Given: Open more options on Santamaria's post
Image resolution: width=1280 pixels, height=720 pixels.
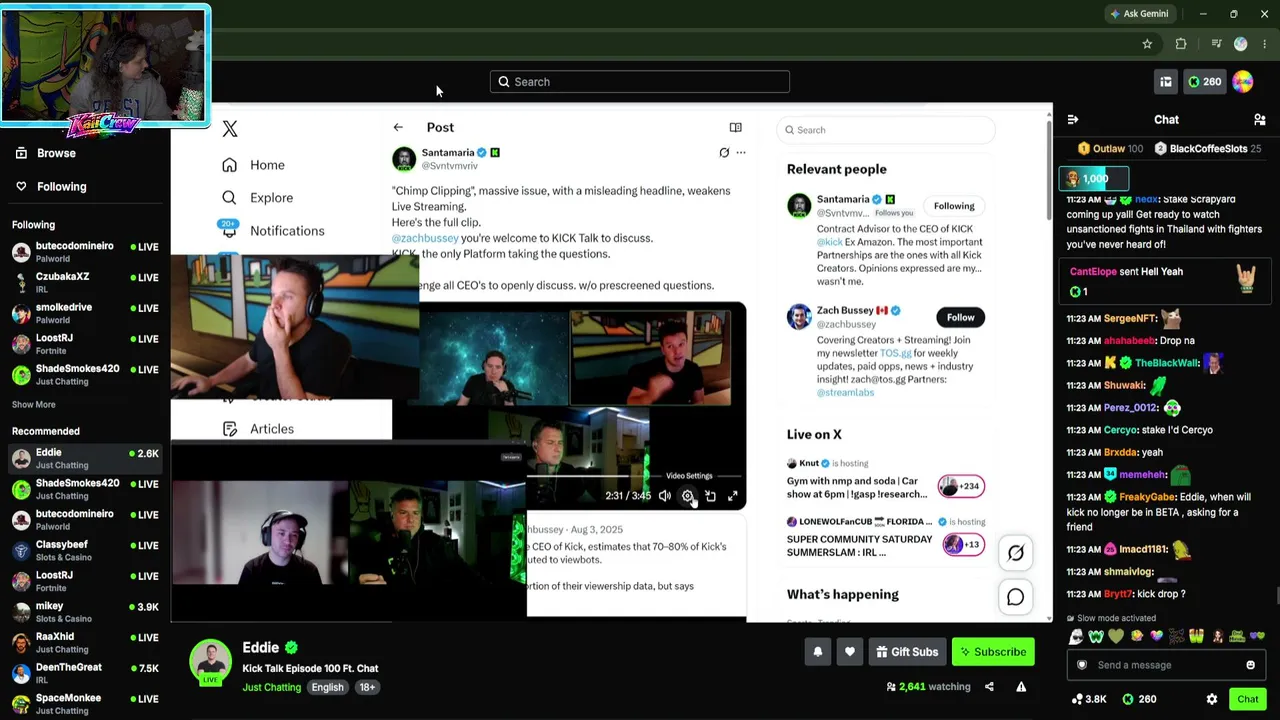Looking at the screenshot, I should tap(741, 153).
